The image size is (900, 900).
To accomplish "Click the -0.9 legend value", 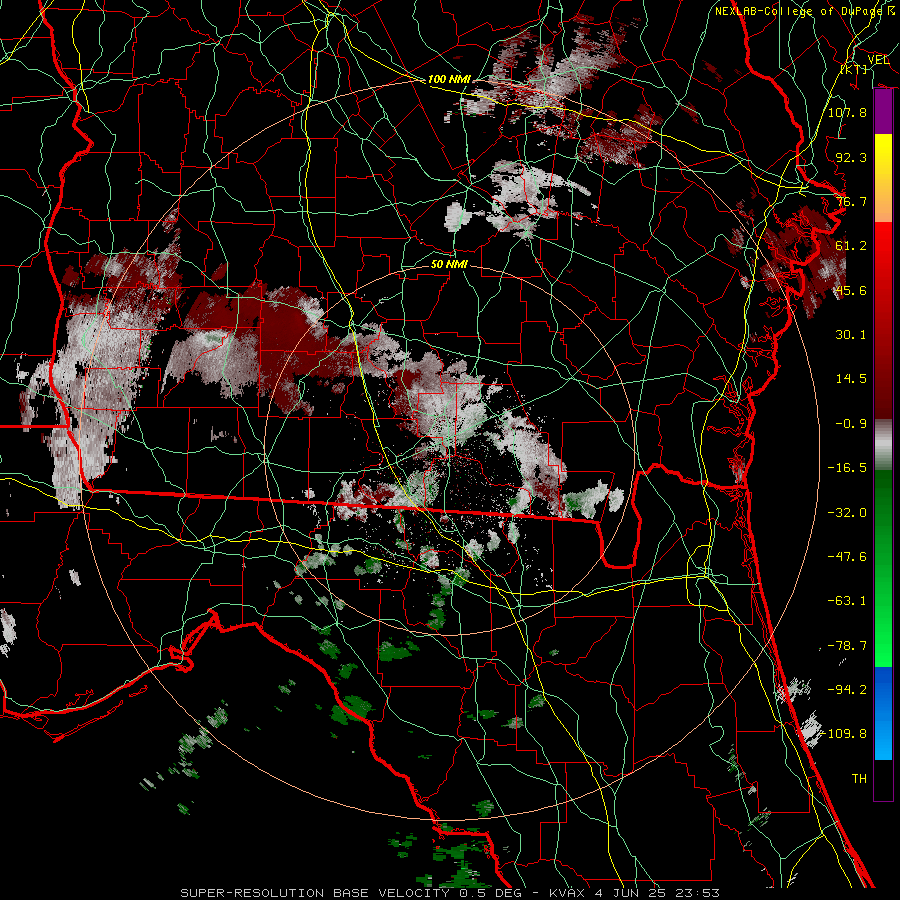I will click(x=851, y=424).
